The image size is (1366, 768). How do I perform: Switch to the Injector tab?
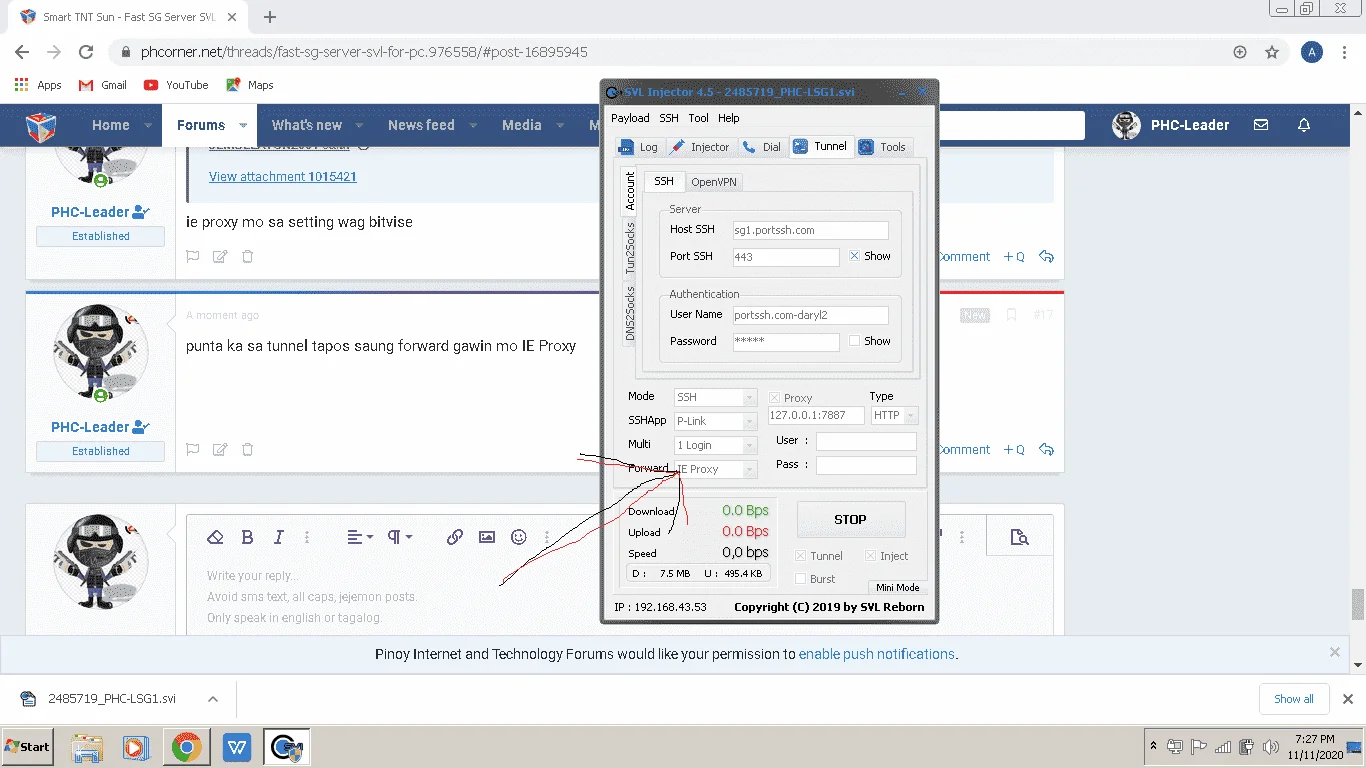pos(700,147)
